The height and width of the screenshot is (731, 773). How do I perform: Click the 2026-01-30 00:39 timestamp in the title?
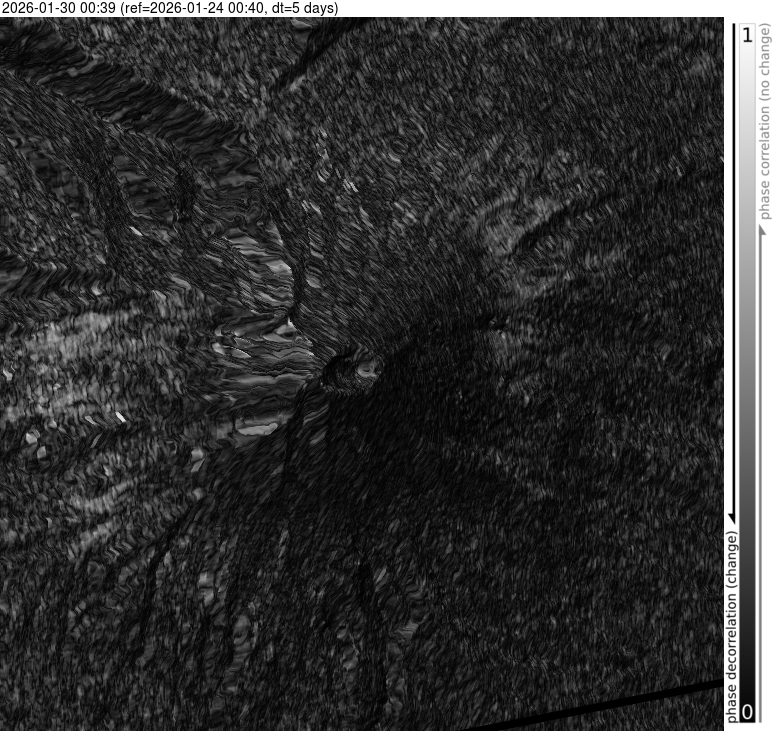coord(58,8)
